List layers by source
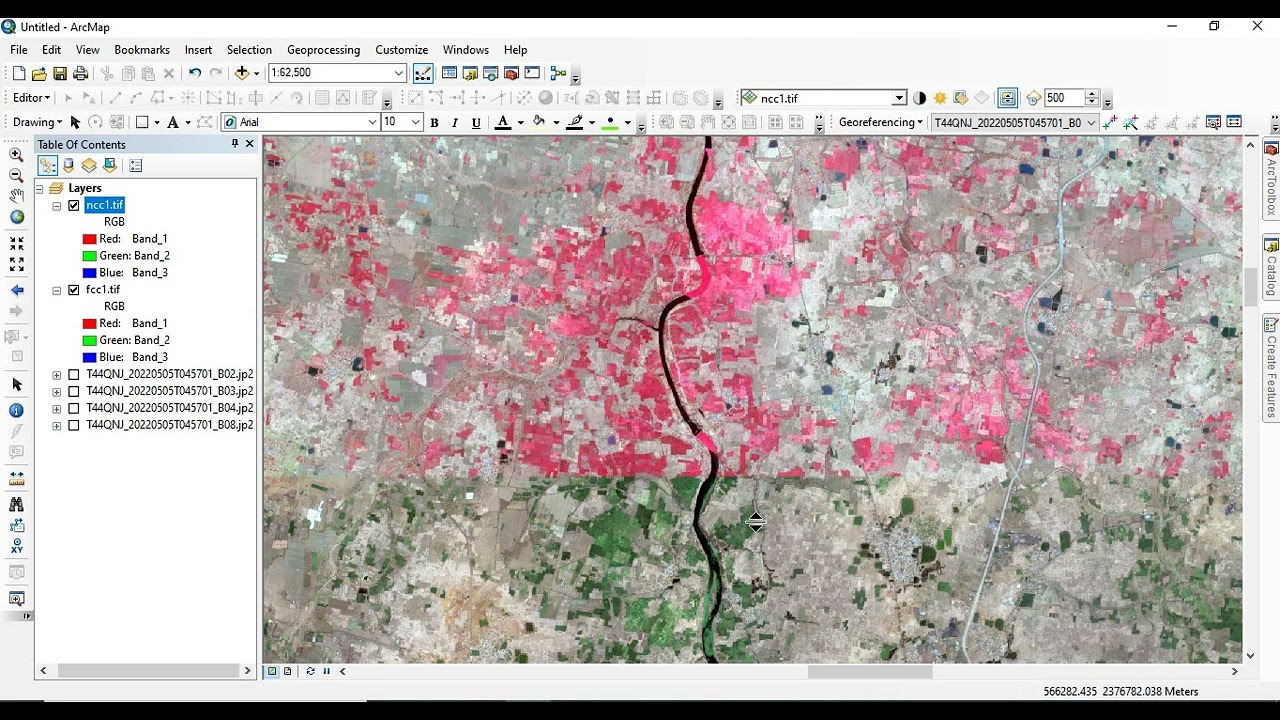Image resolution: width=1280 pixels, height=720 pixels. (x=68, y=166)
